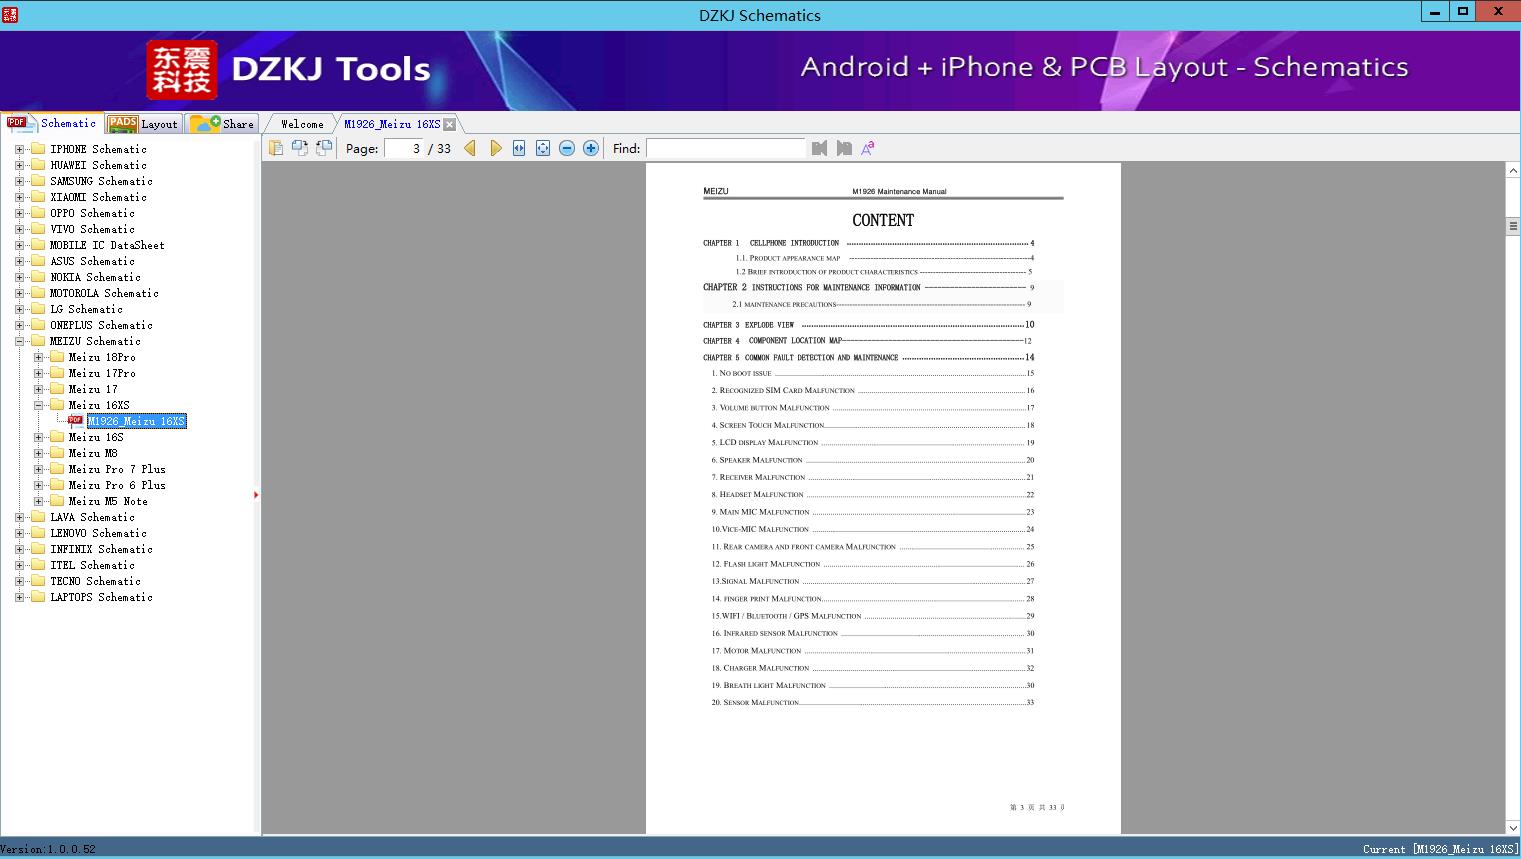Click the SAMSUNG Schematic folder icon
This screenshot has height=859, width=1521.
[x=38, y=181]
